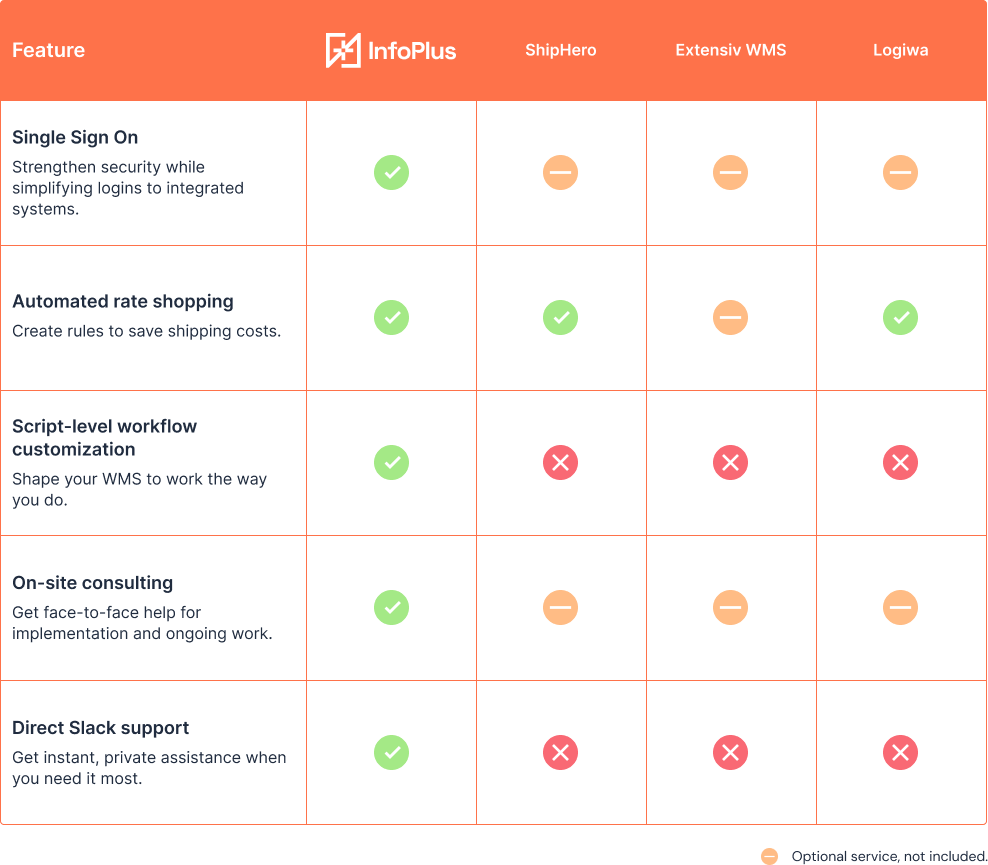The image size is (988, 865).
Task: Click the orange legend icon for optional service
Action: 769,856
